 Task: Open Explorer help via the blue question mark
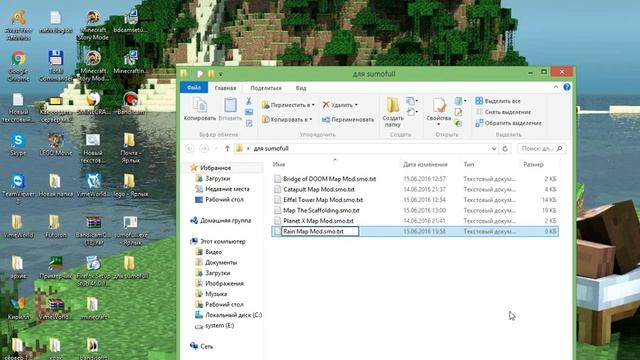[x=567, y=87]
